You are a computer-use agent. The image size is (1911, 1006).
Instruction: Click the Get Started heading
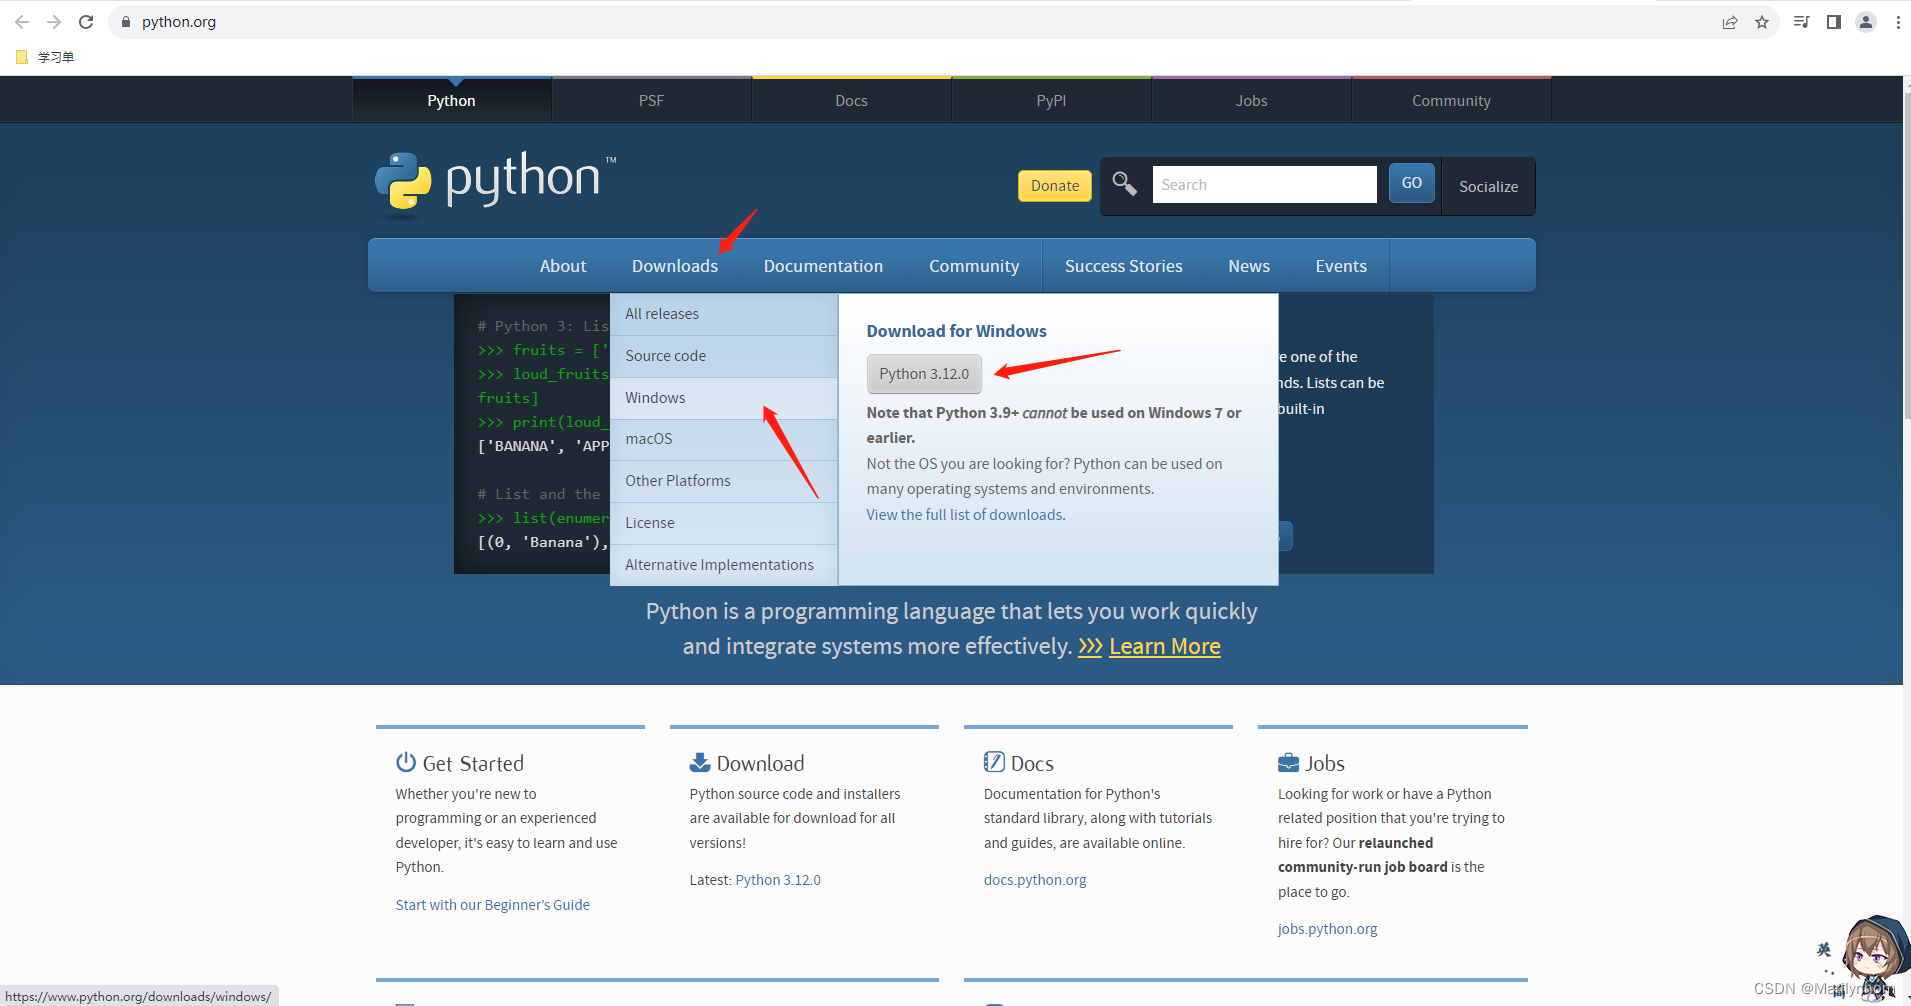click(473, 763)
